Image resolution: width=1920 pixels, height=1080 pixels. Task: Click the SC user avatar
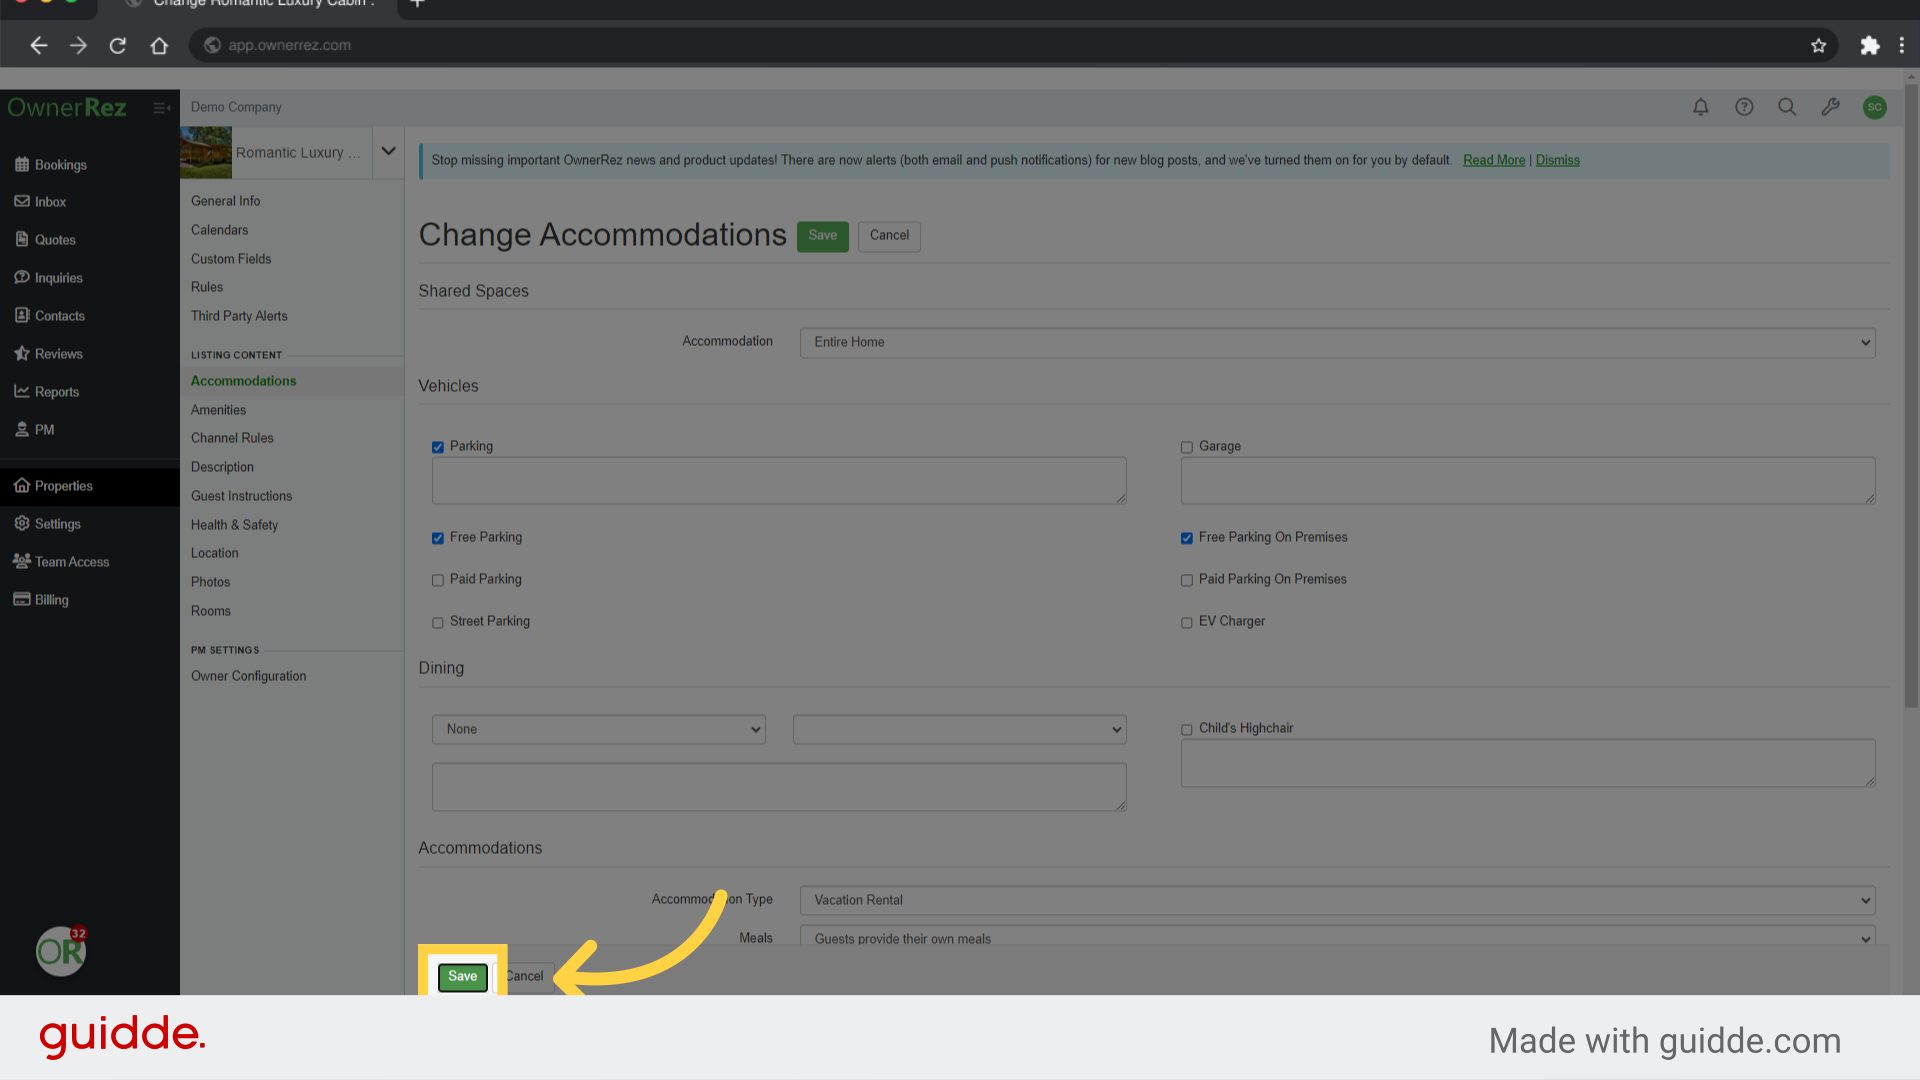[1874, 107]
